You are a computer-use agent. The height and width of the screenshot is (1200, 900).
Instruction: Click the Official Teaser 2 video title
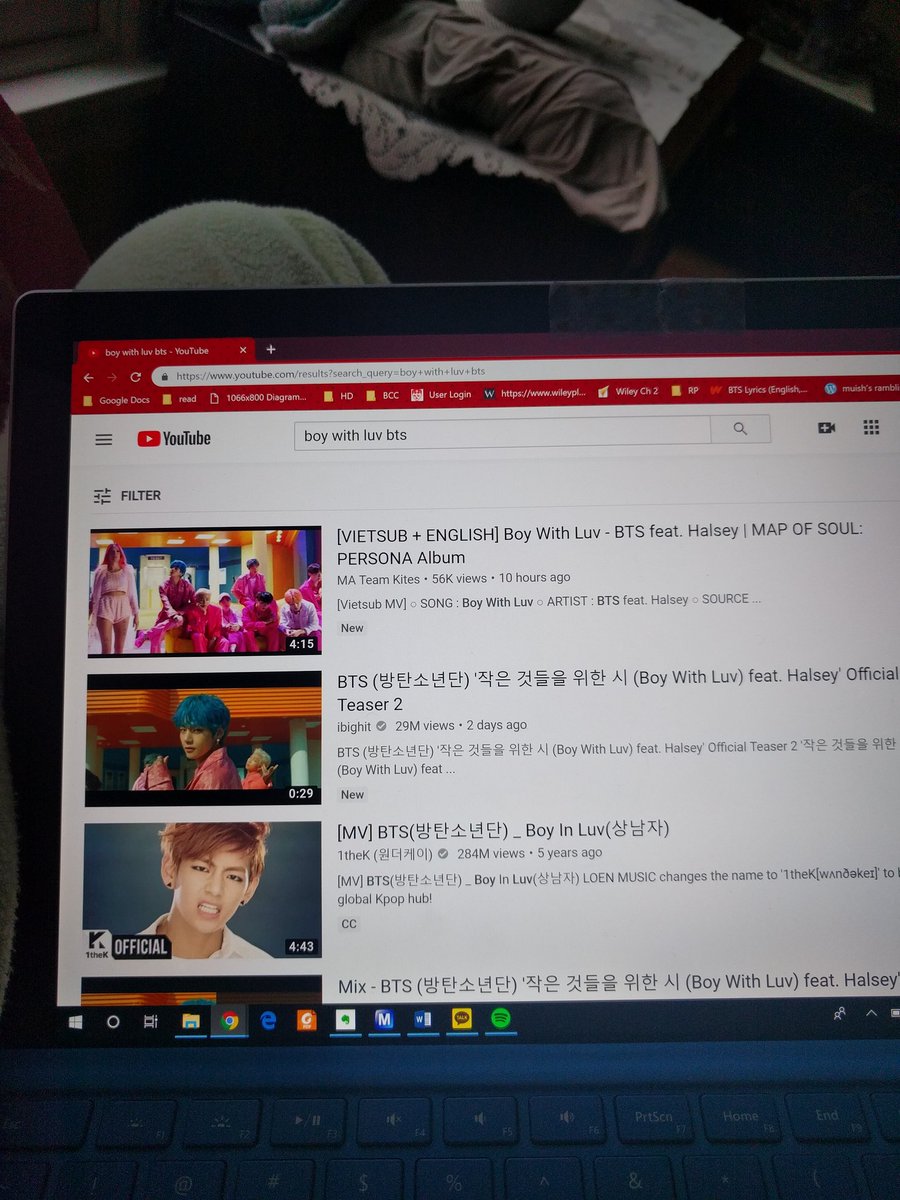617,689
